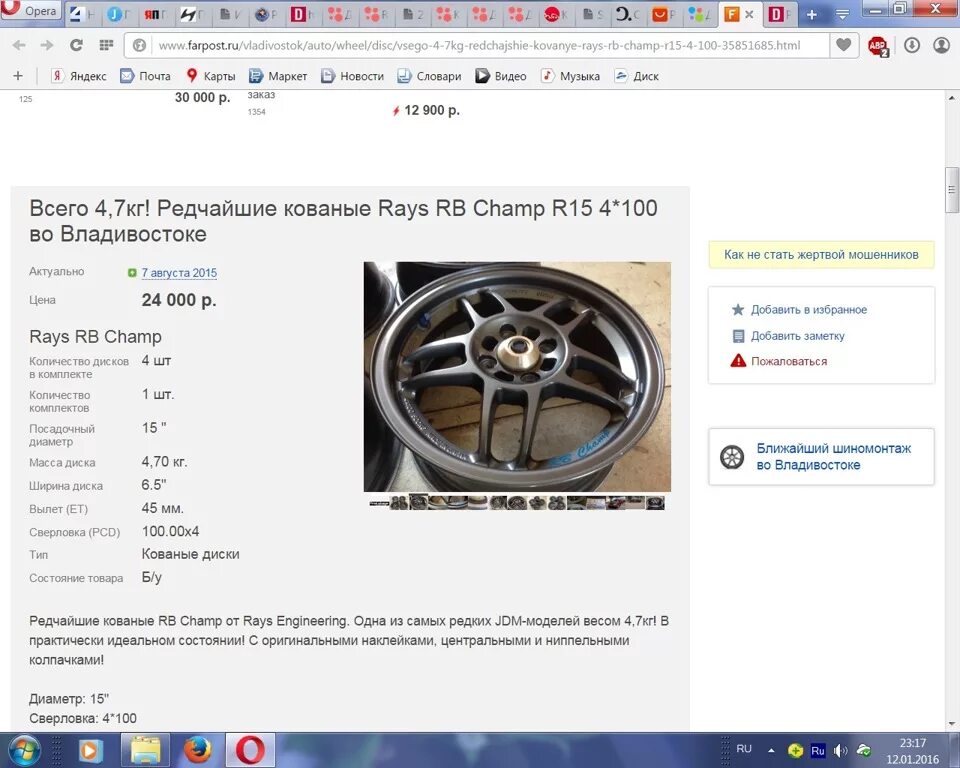Viewport: 960px width, 768px height.
Task: Open the Opera main menu button
Action: pyautogui.click(x=31, y=10)
